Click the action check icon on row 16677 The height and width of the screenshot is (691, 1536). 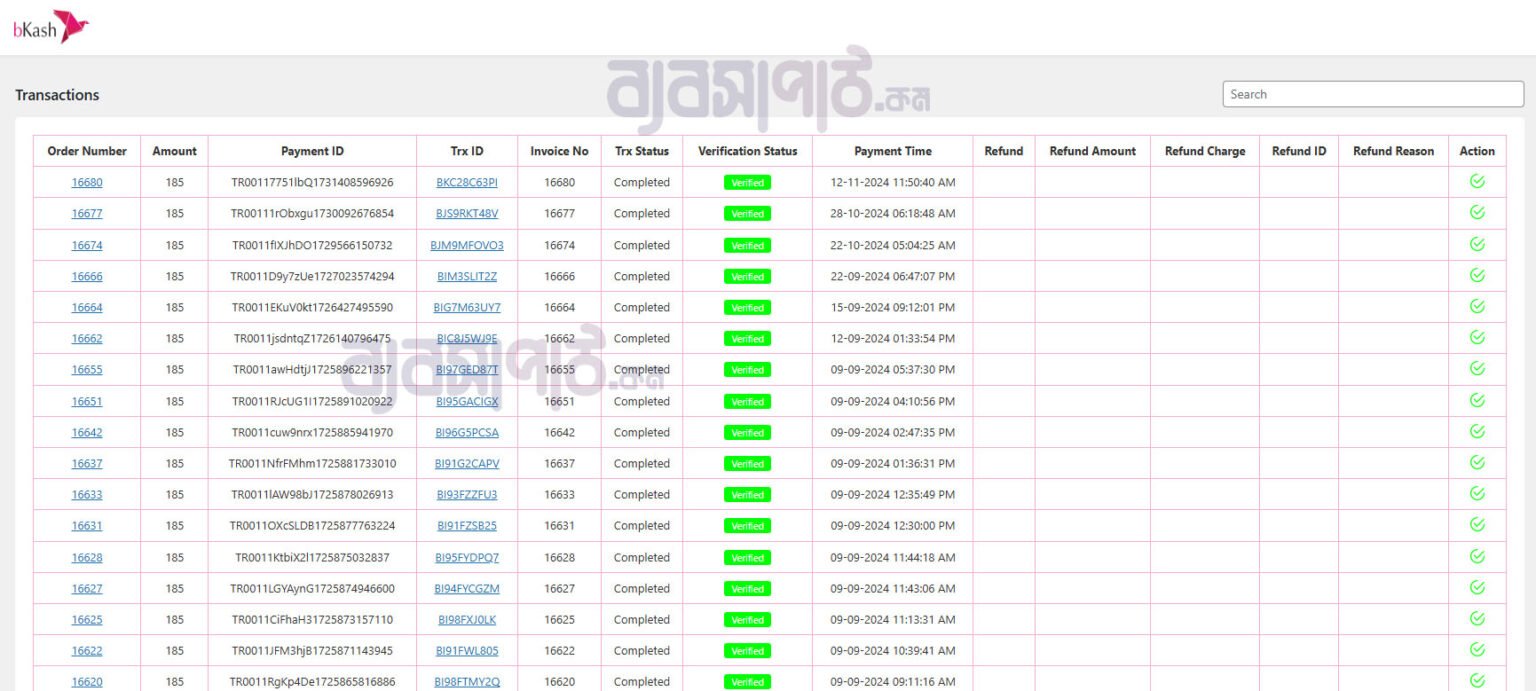click(x=1477, y=213)
